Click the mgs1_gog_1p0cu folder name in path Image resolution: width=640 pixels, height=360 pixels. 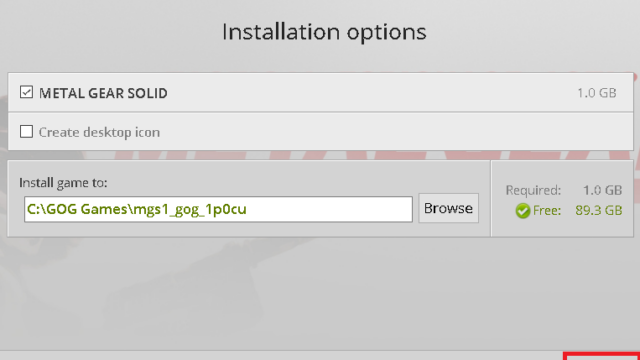190,209
